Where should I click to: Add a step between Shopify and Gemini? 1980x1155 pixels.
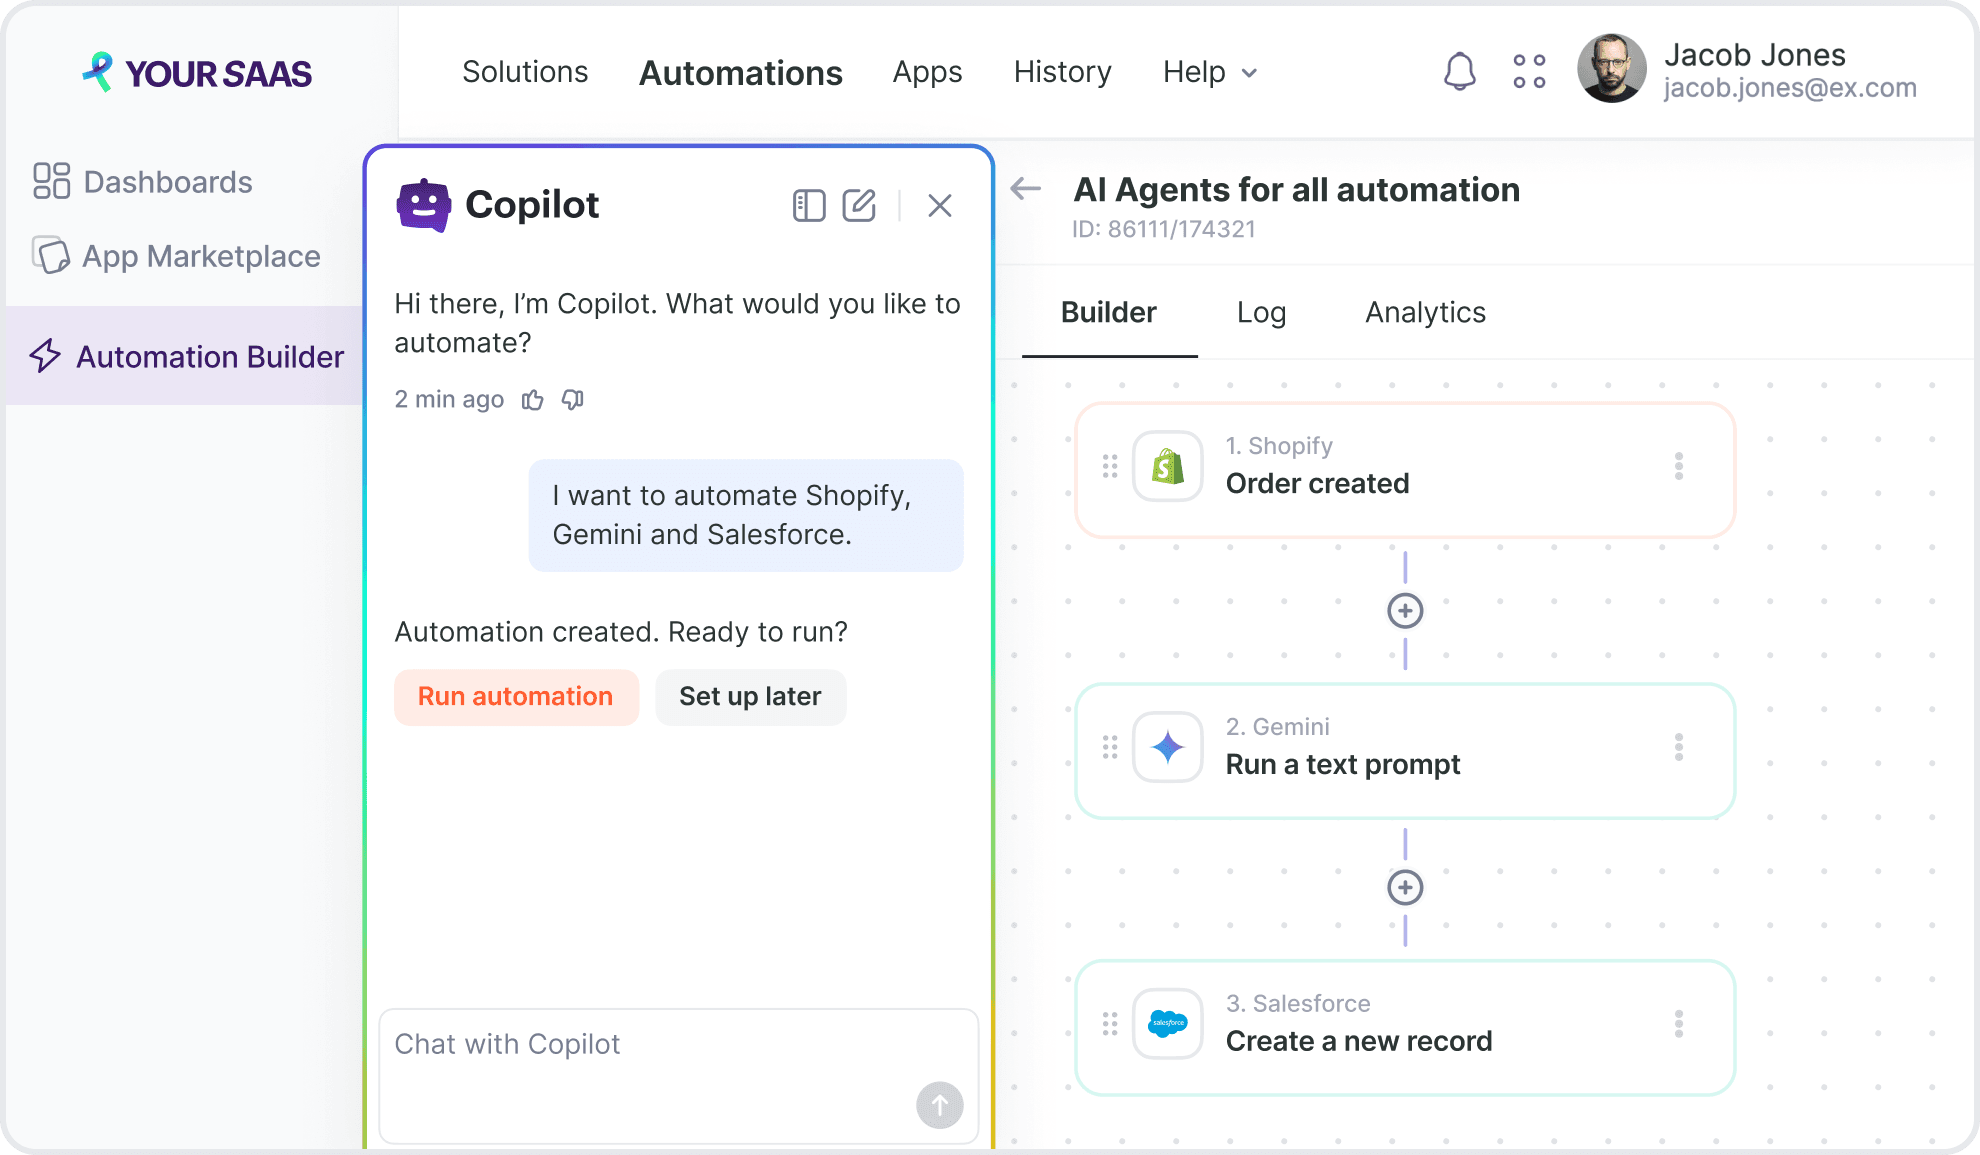tap(1405, 610)
